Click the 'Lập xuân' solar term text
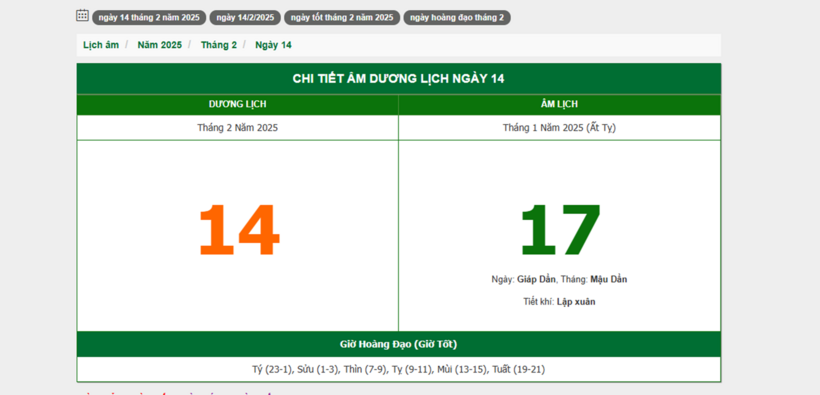 click(576, 302)
